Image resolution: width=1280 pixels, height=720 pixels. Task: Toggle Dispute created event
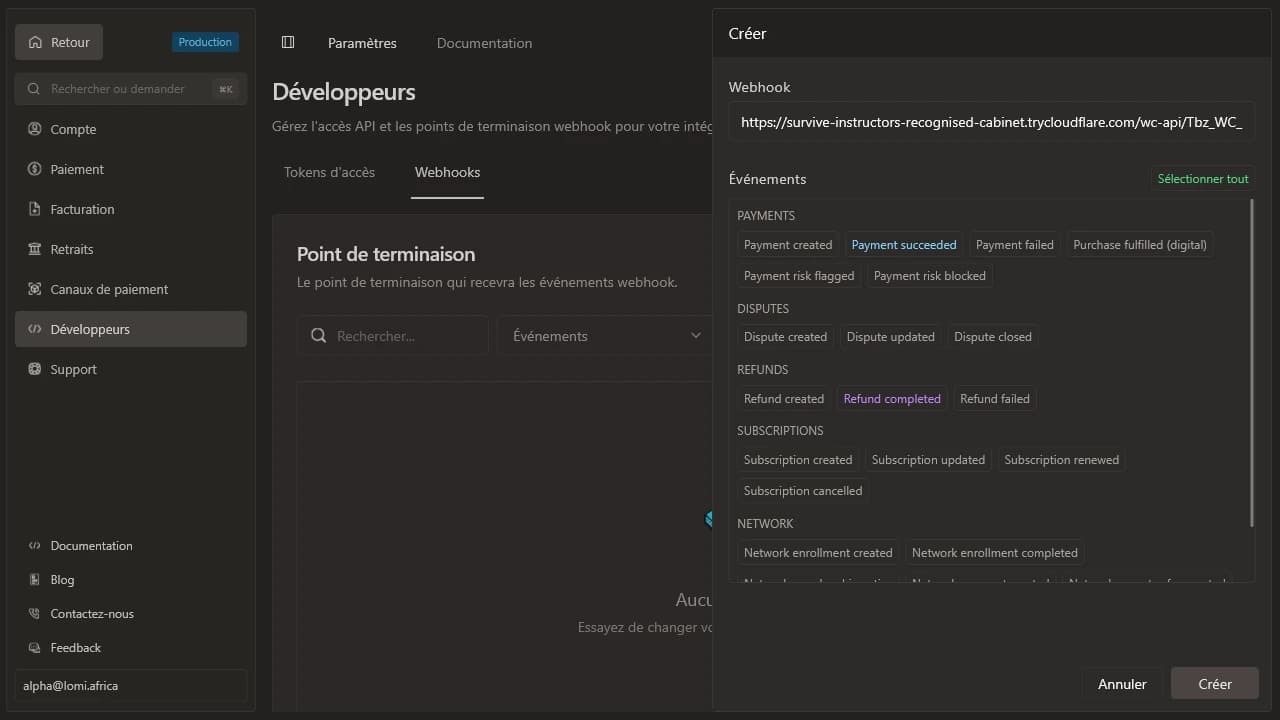(786, 337)
